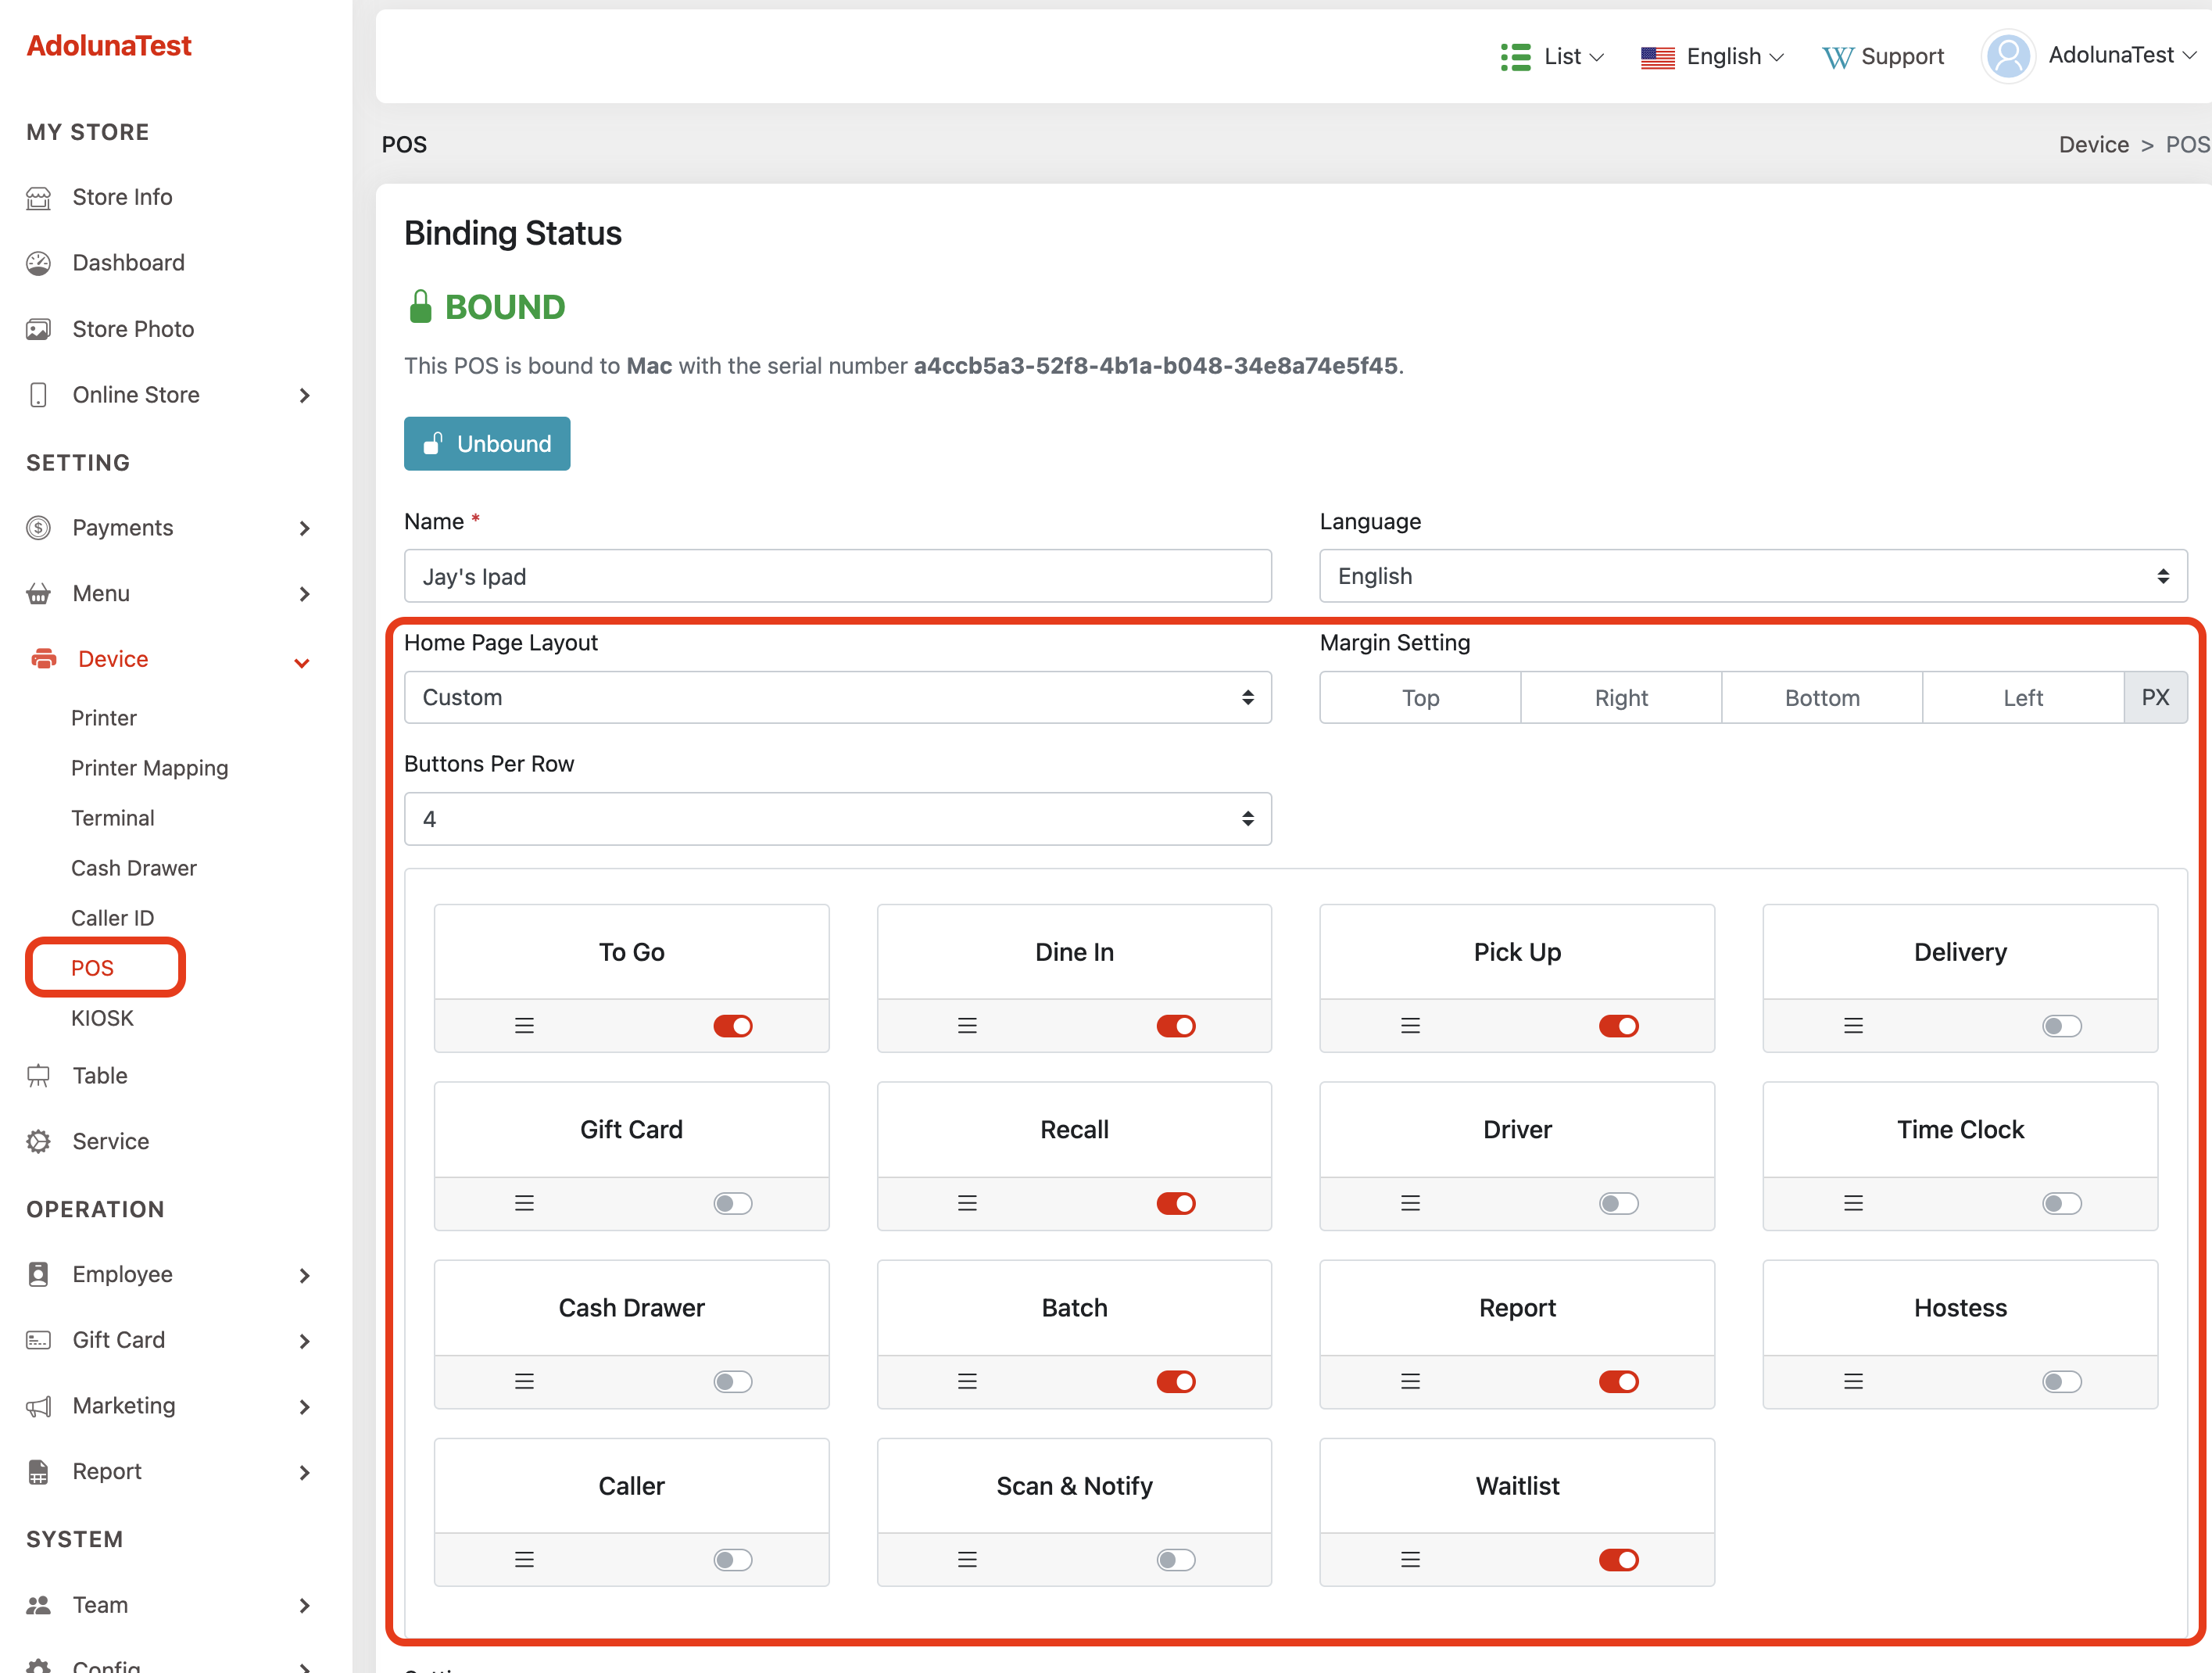The height and width of the screenshot is (1673, 2212).
Task: Click the Table icon in sidebar
Action: pos(38,1076)
